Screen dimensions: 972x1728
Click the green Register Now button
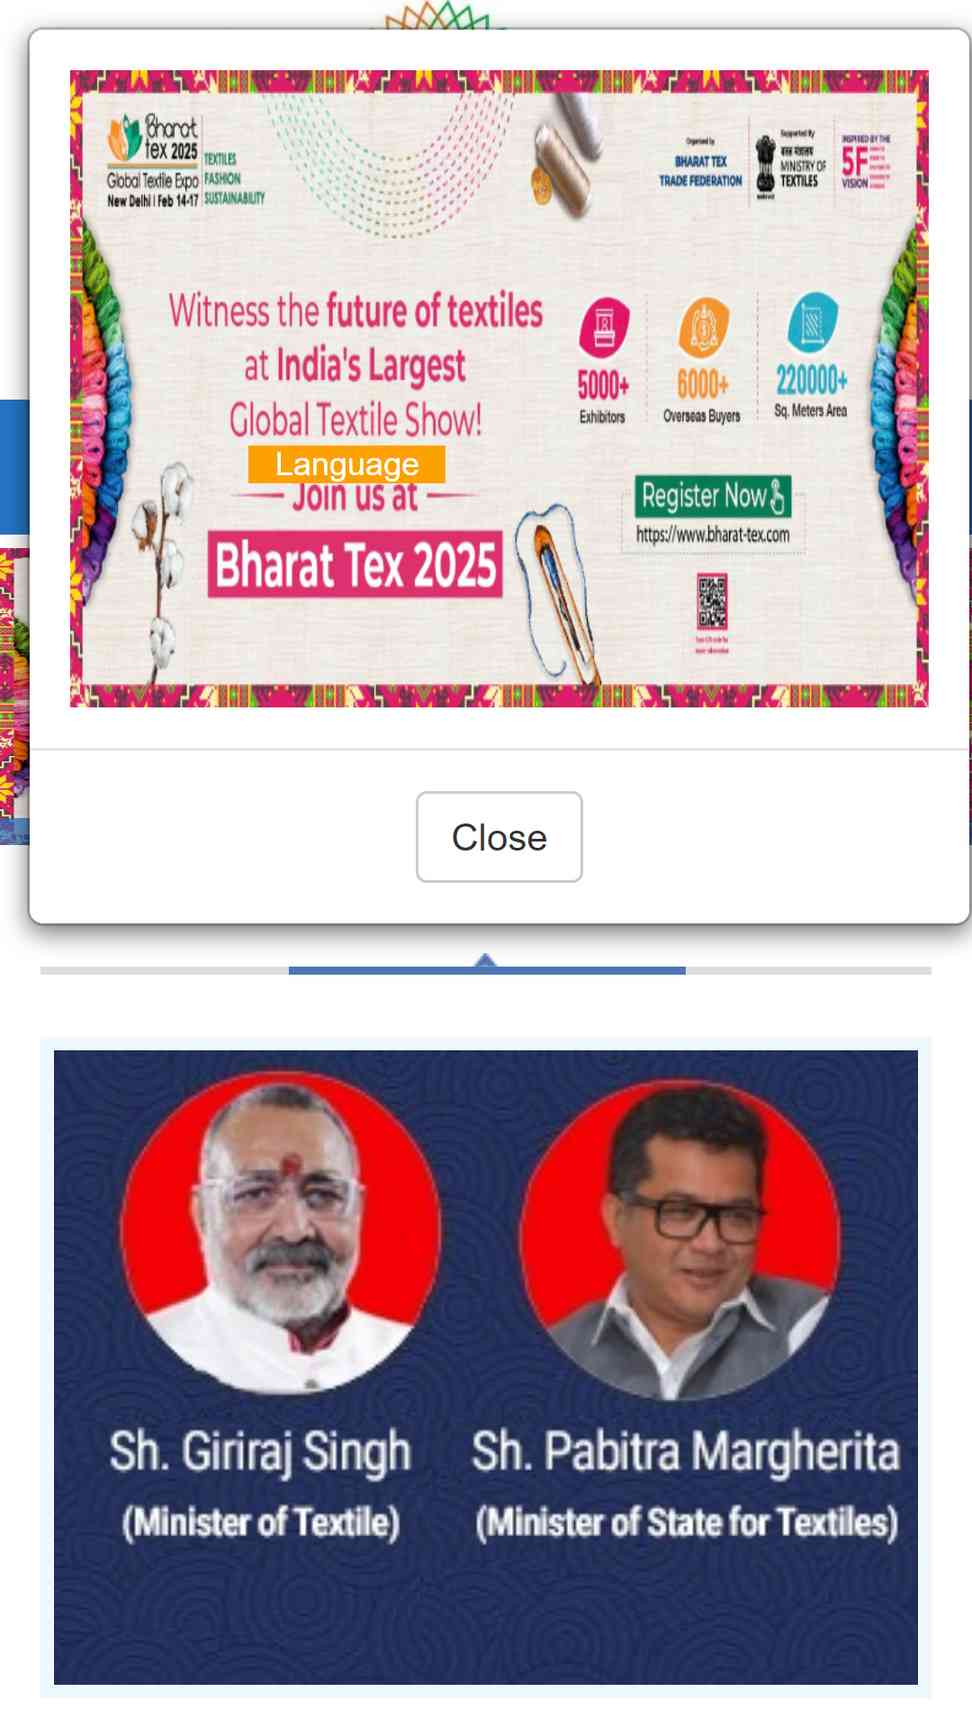pos(713,496)
